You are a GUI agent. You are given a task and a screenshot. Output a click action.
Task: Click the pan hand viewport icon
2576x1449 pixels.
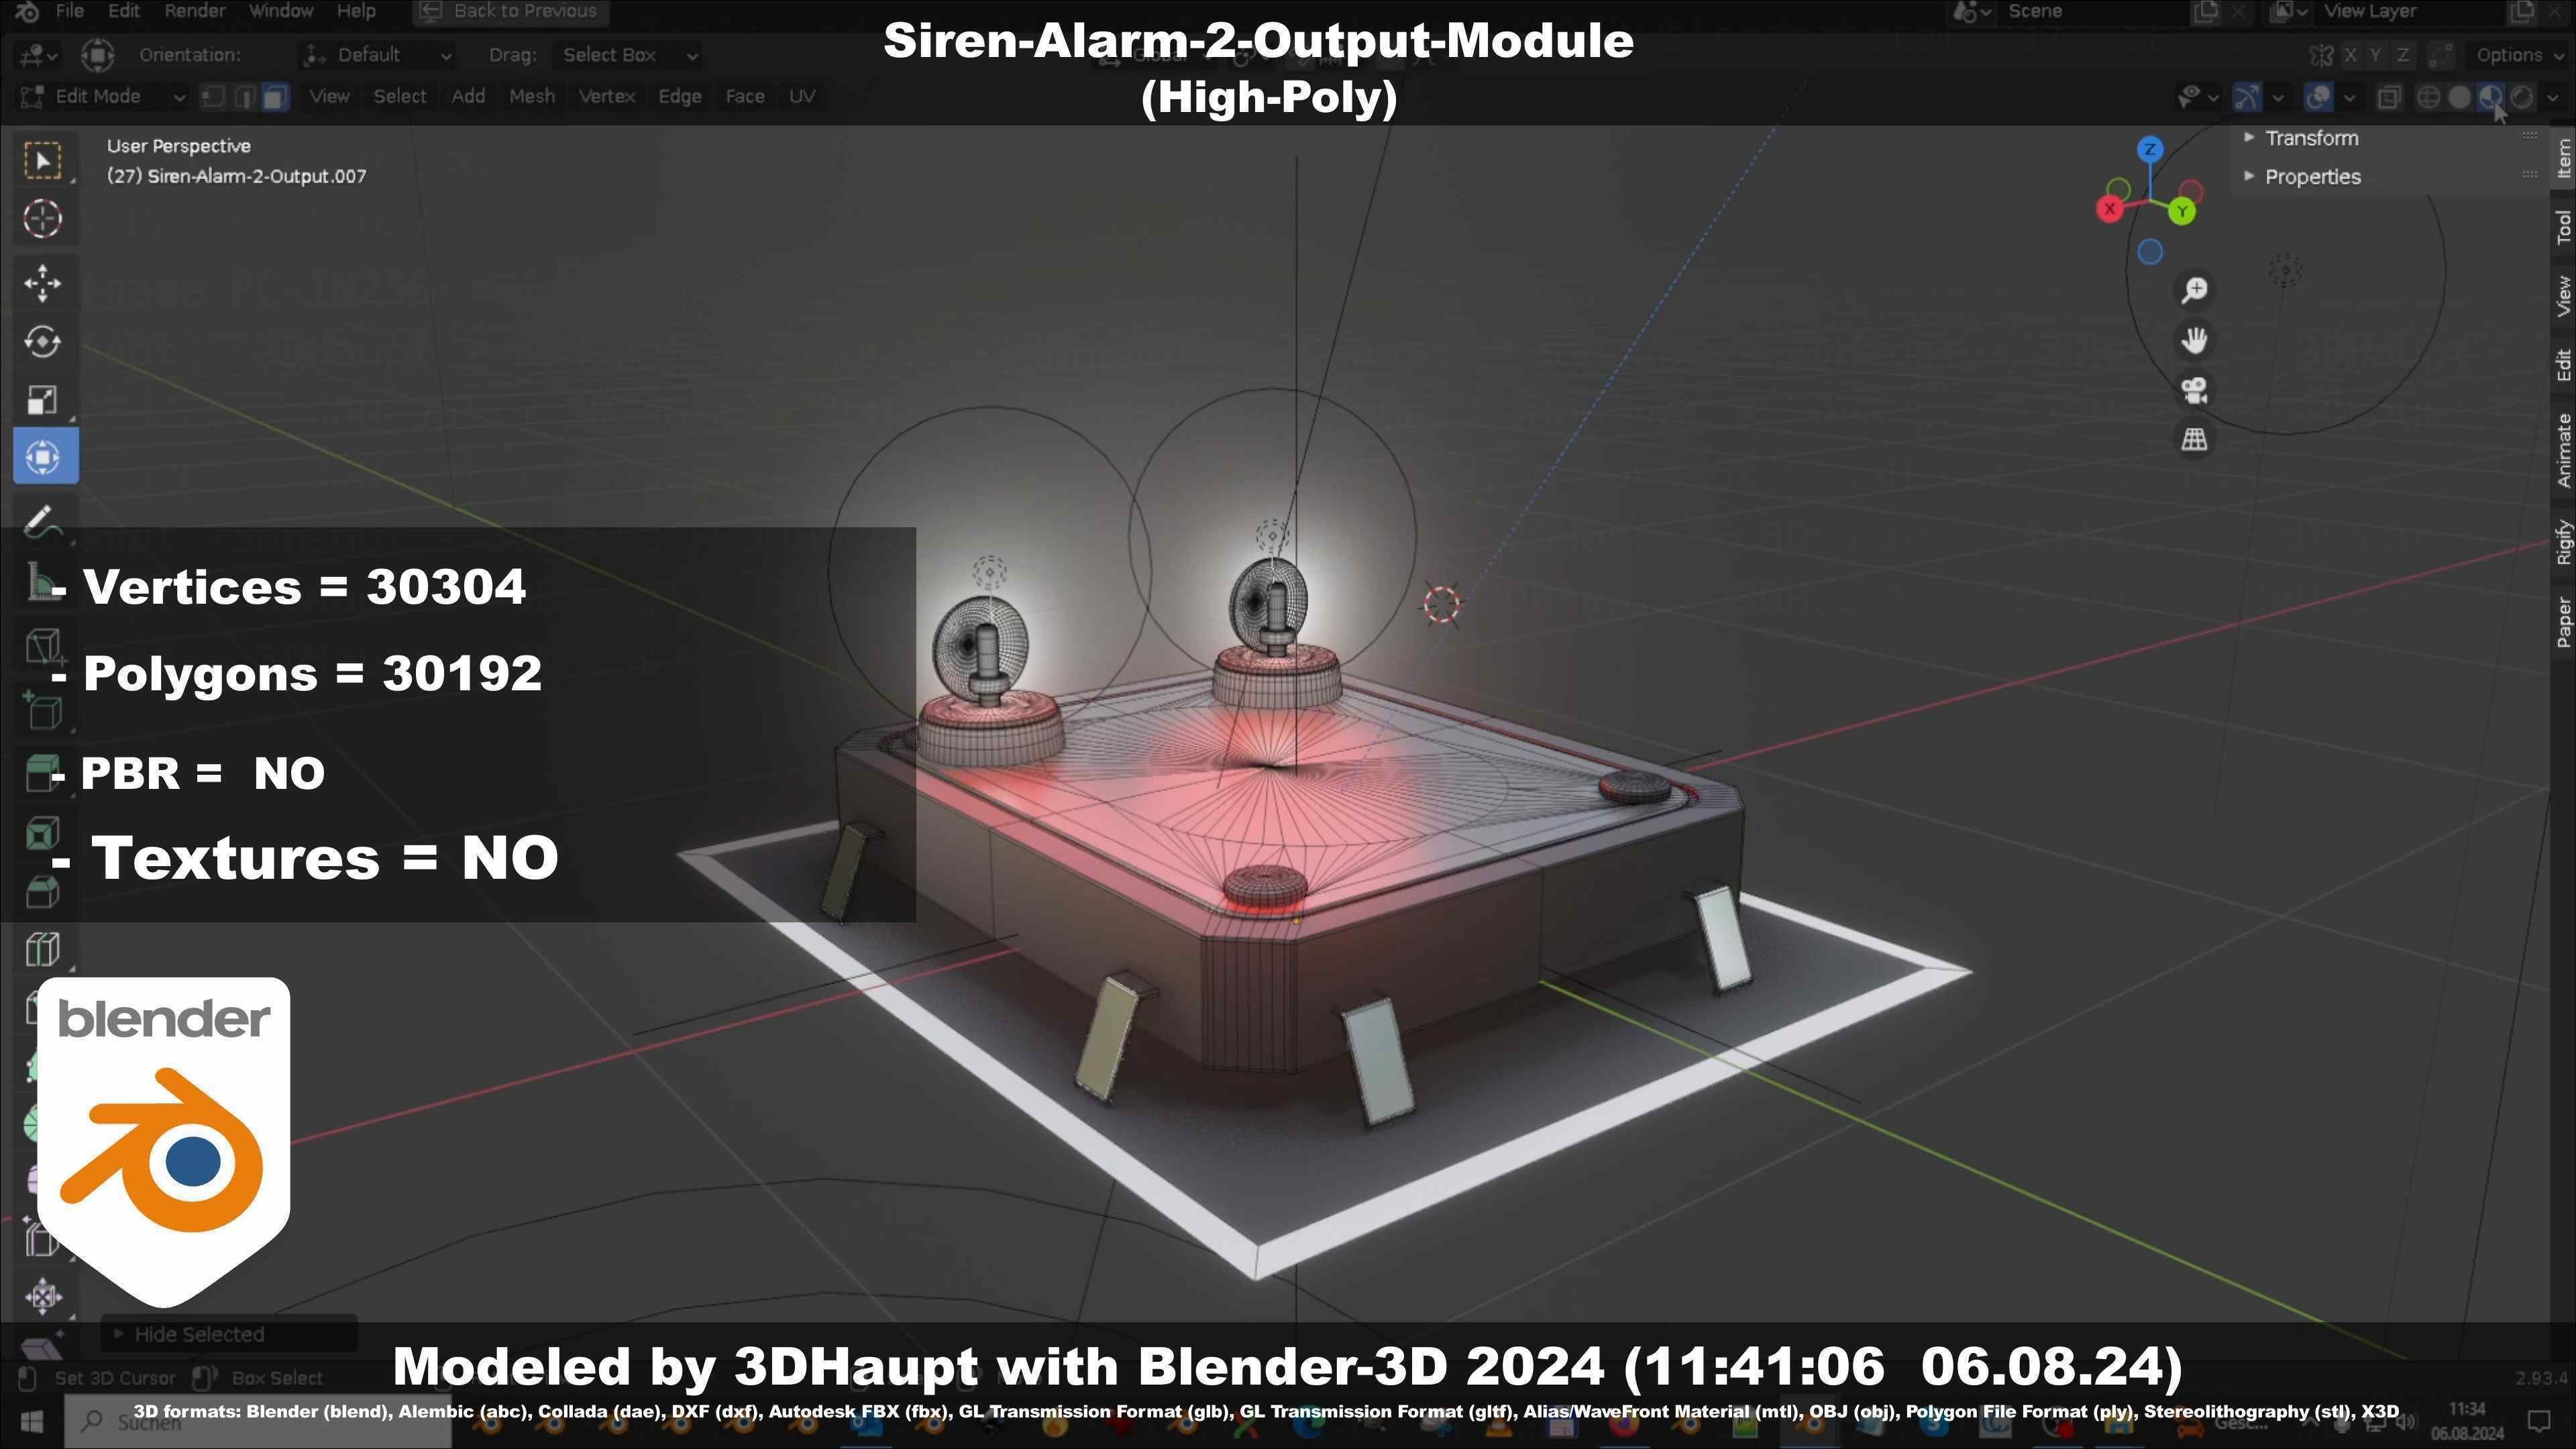click(x=2195, y=340)
